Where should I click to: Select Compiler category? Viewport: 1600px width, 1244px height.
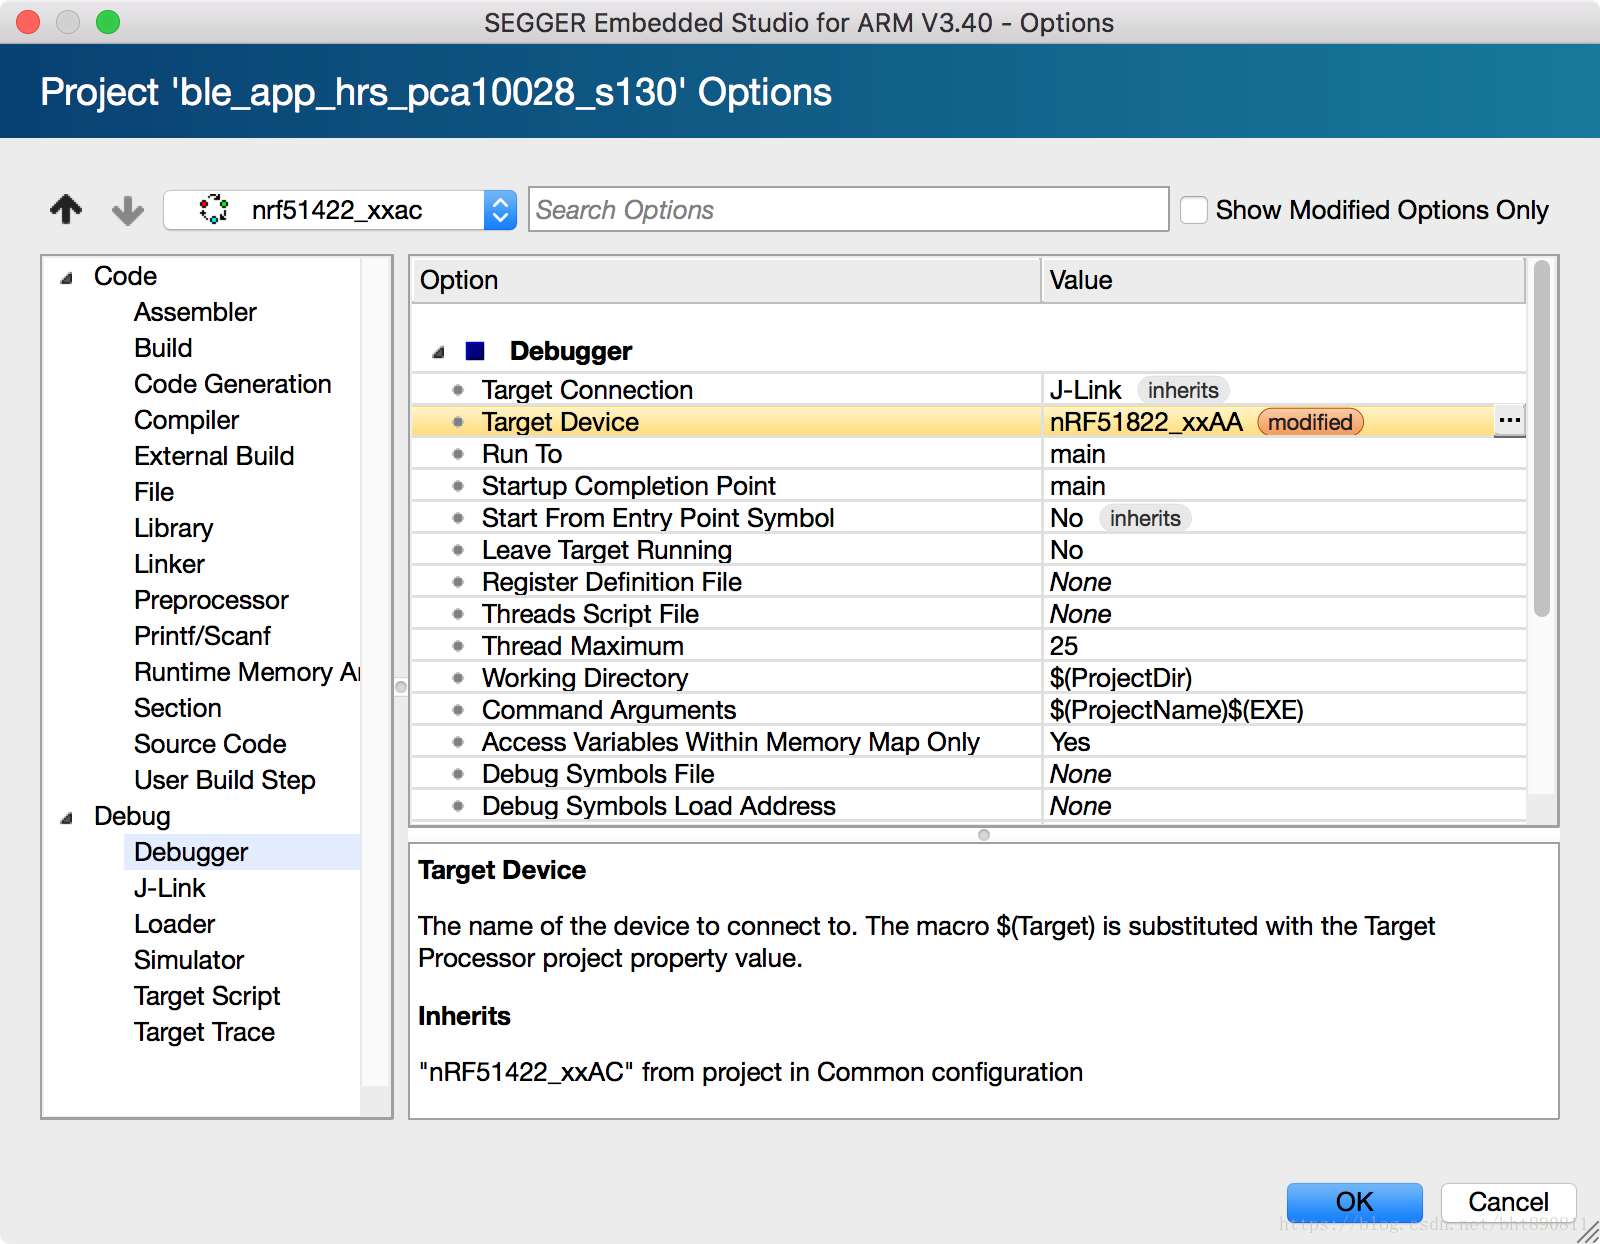(186, 420)
